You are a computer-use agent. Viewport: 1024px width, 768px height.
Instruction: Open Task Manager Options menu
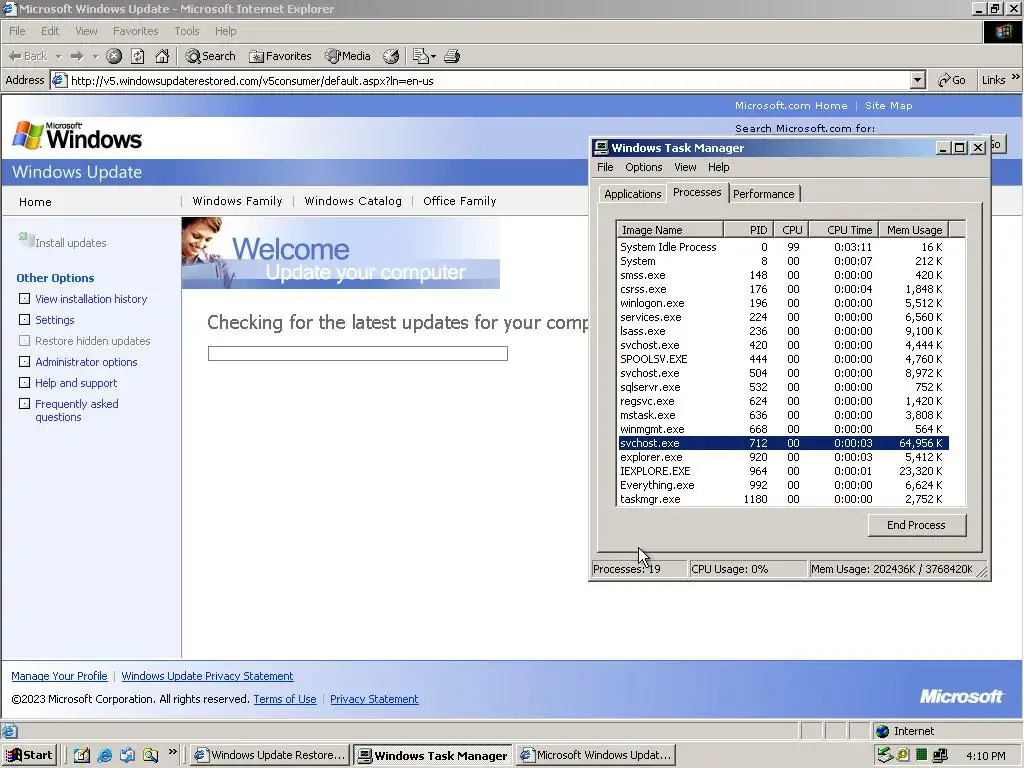643,167
